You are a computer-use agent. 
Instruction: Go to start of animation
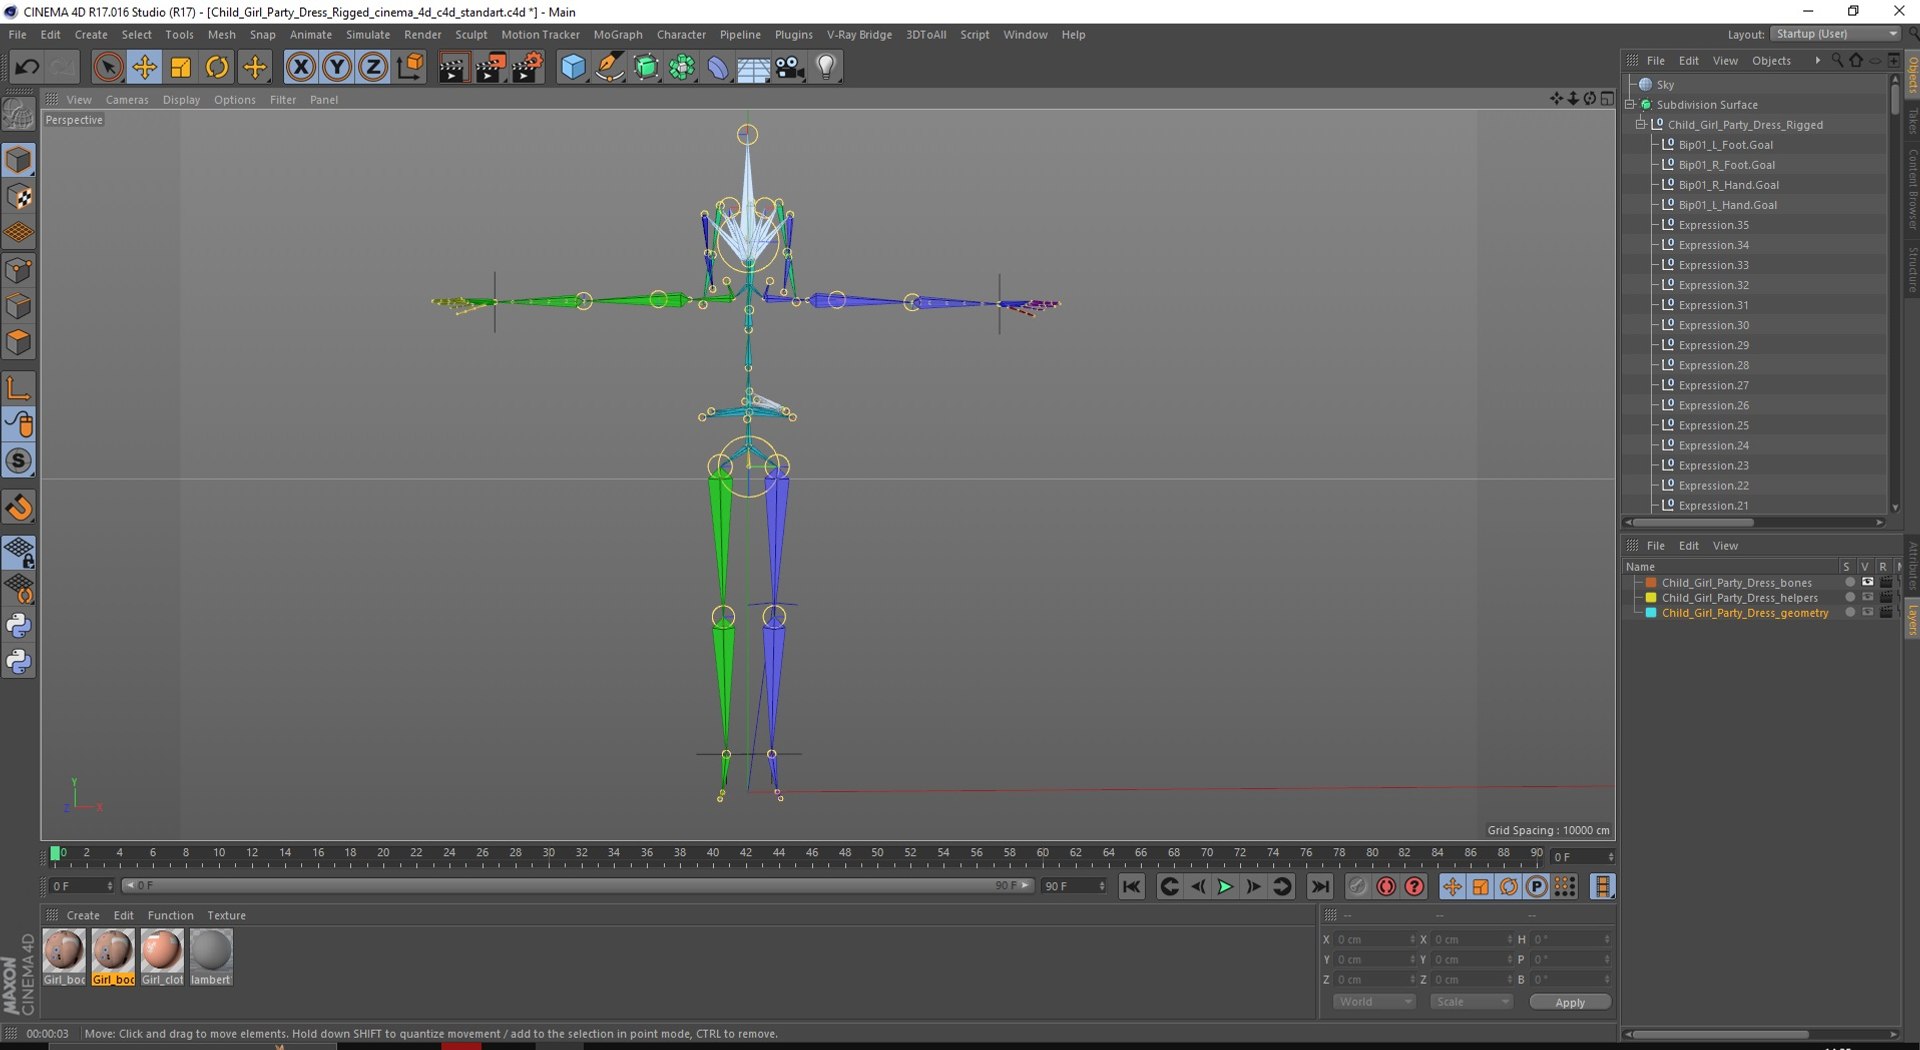tap(1132, 887)
